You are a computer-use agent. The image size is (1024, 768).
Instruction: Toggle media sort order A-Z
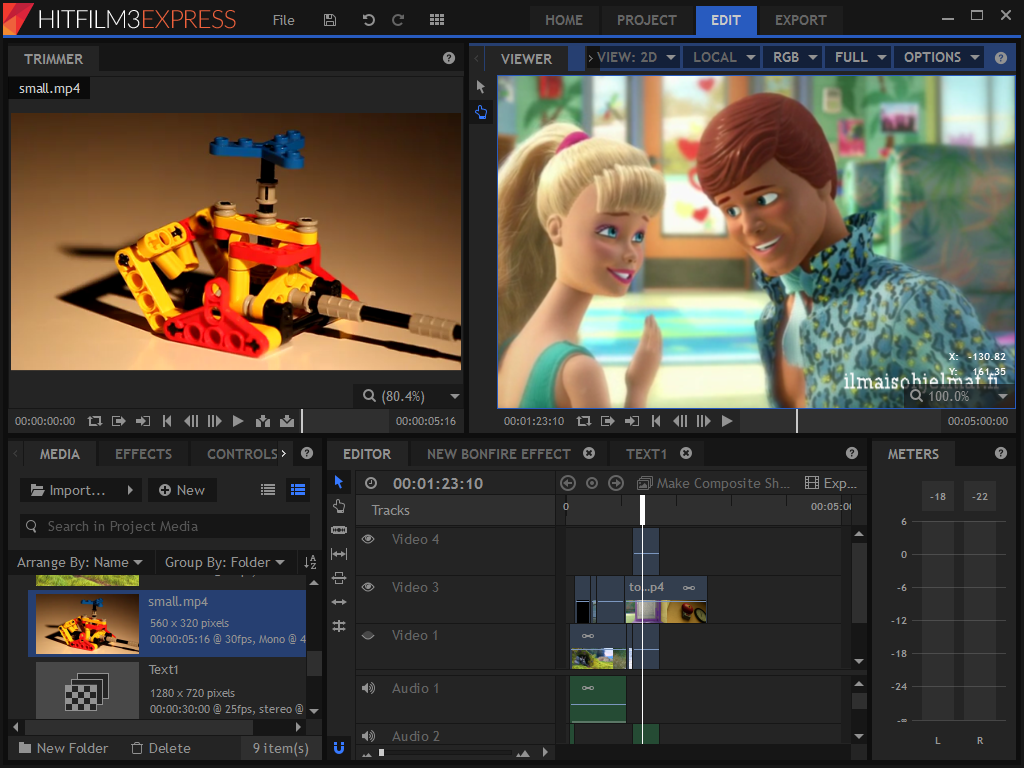(310, 562)
